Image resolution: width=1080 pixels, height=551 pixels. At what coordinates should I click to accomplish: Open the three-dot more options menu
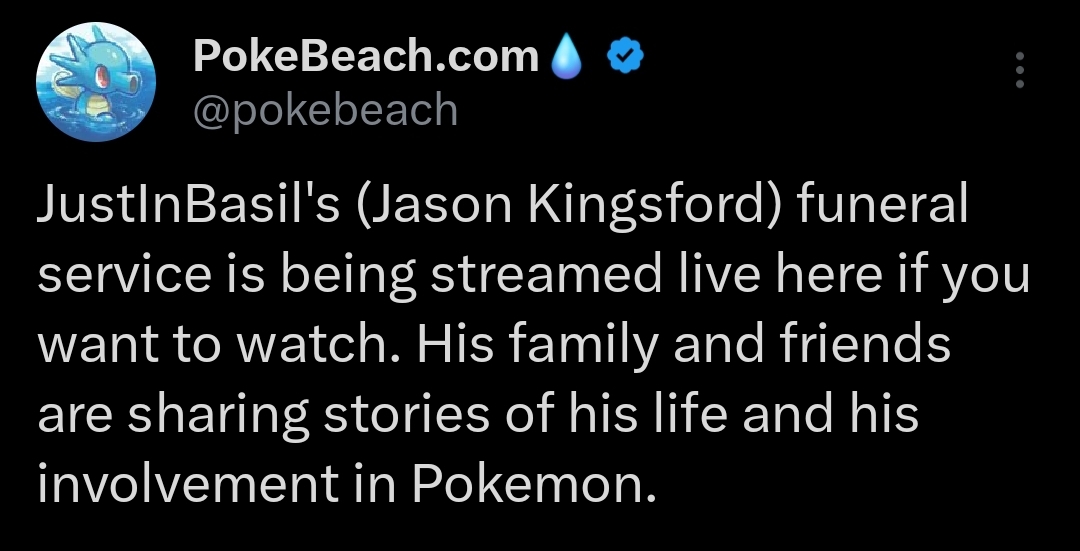coord(1019,70)
